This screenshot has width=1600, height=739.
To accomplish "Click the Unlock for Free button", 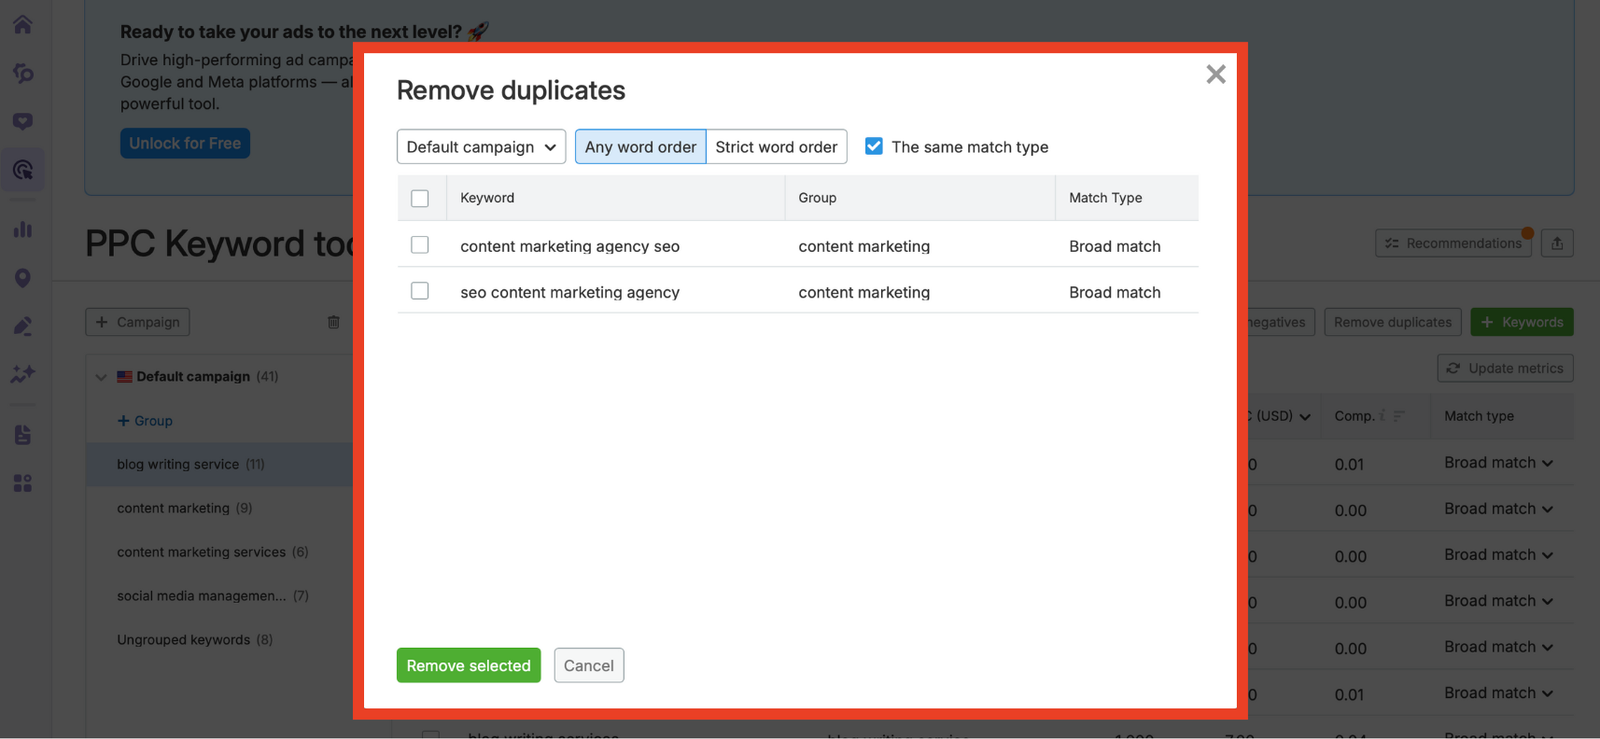I will point(185,143).
